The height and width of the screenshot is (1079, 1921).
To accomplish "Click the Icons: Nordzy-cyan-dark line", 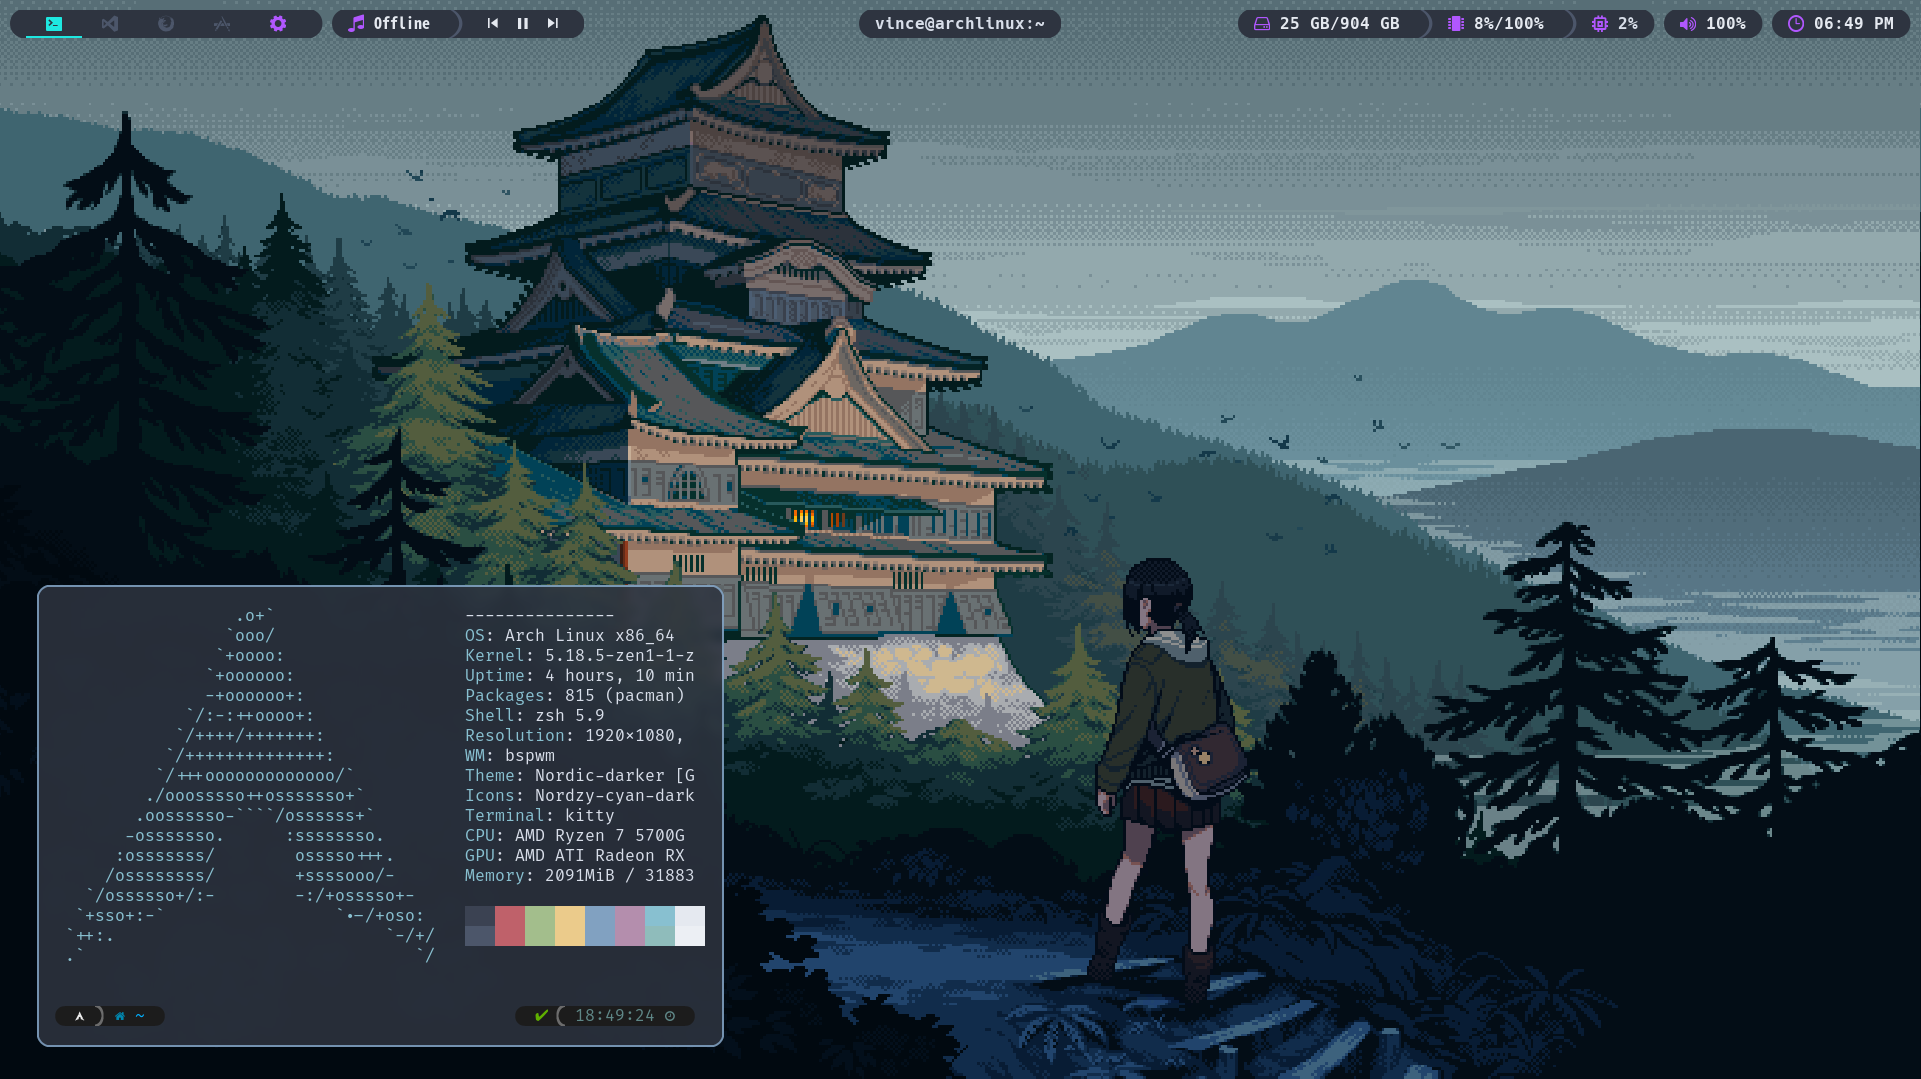I will pos(580,796).
